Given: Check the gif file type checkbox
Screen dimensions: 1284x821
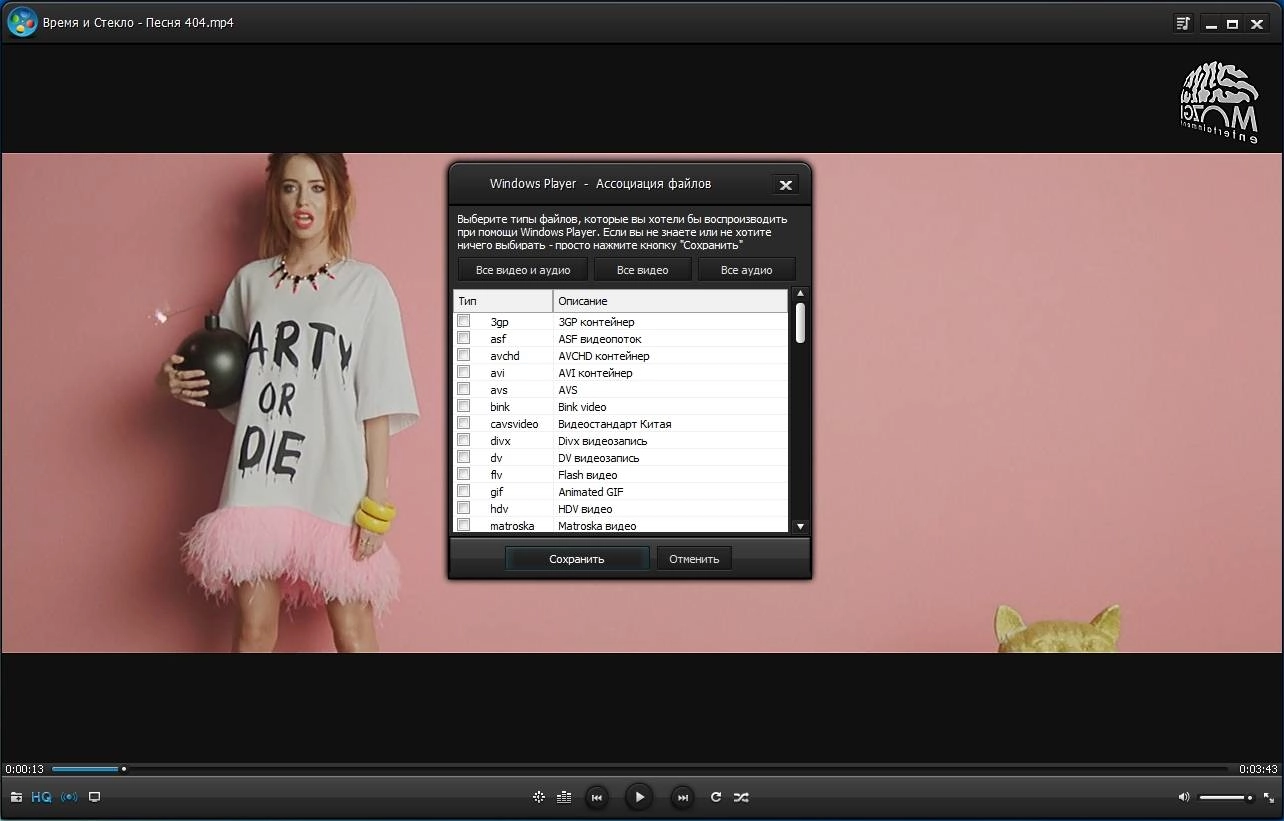Looking at the screenshot, I should pos(464,491).
